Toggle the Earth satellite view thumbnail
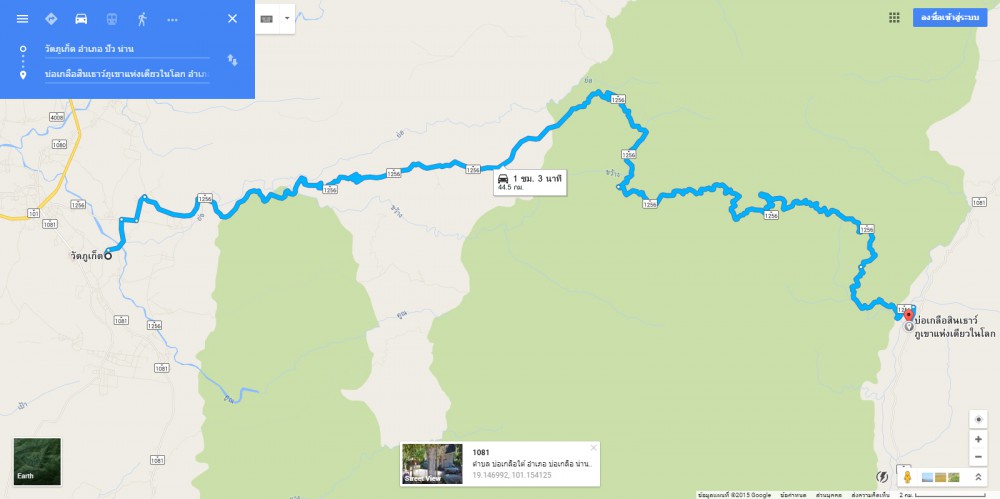 coord(37,461)
